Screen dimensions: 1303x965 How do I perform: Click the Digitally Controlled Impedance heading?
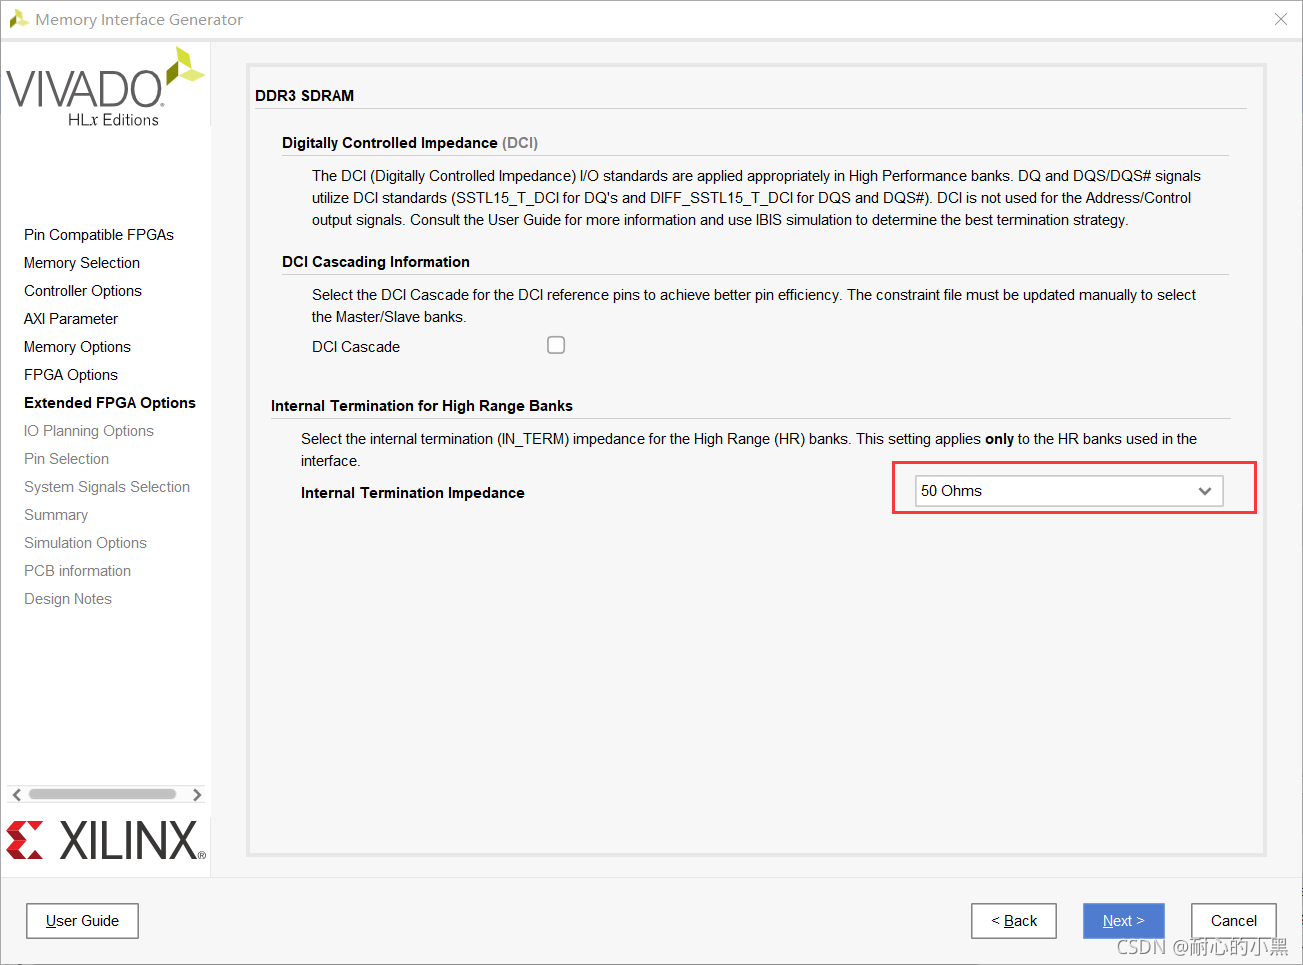(410, 143)
